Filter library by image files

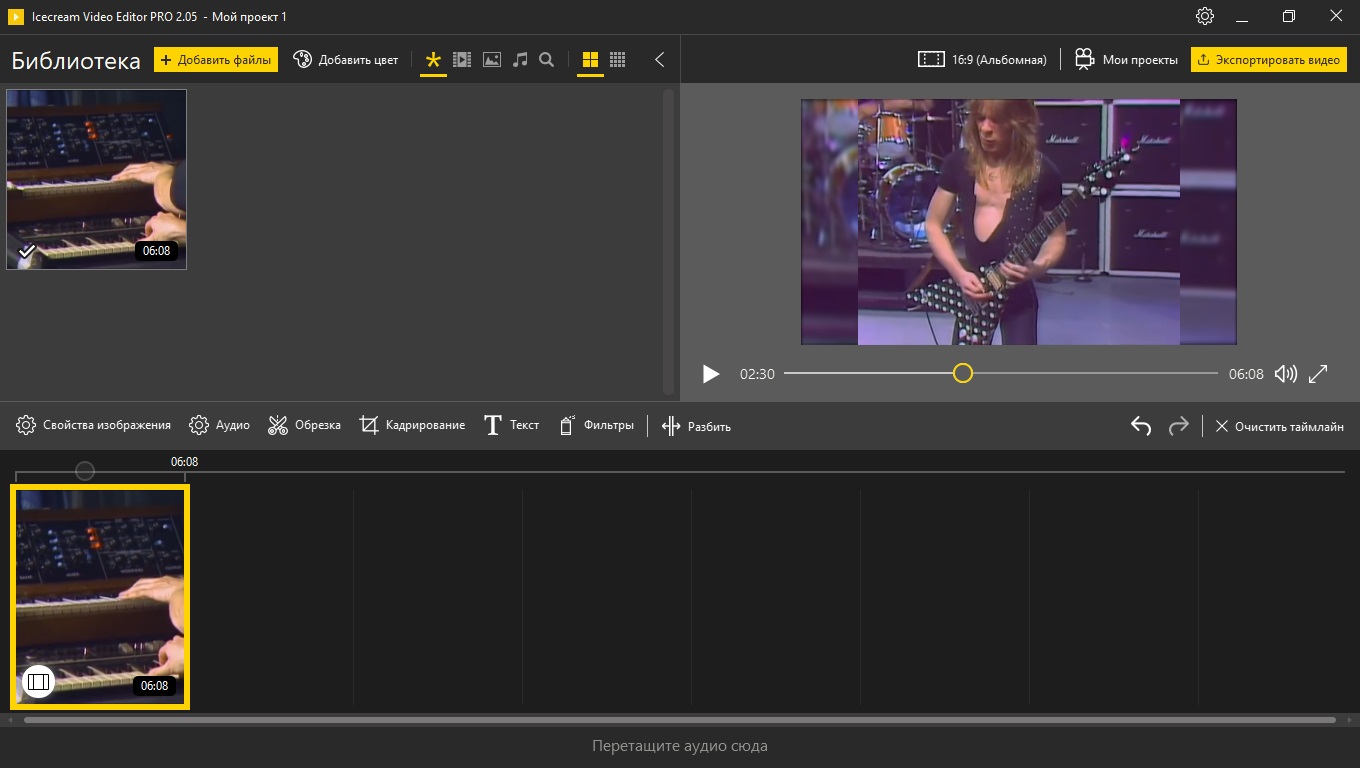click(491, 60)
